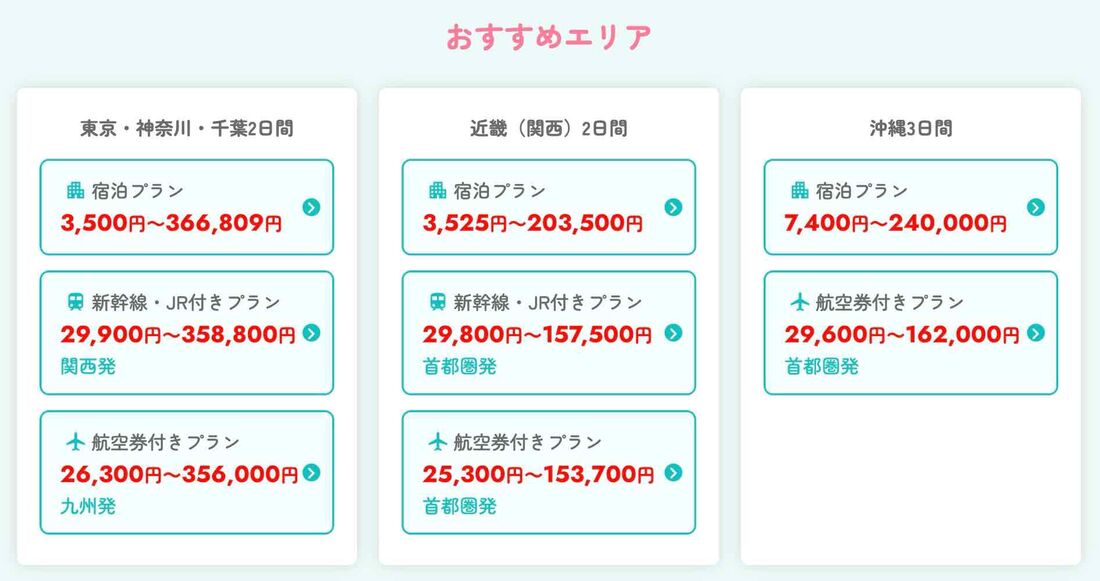Image resolution: width=1100 pixels, height=581 pixels.
Task: Click the airplane icon in the Kinki 航空券付きプラン card
Action: [438, 442]
